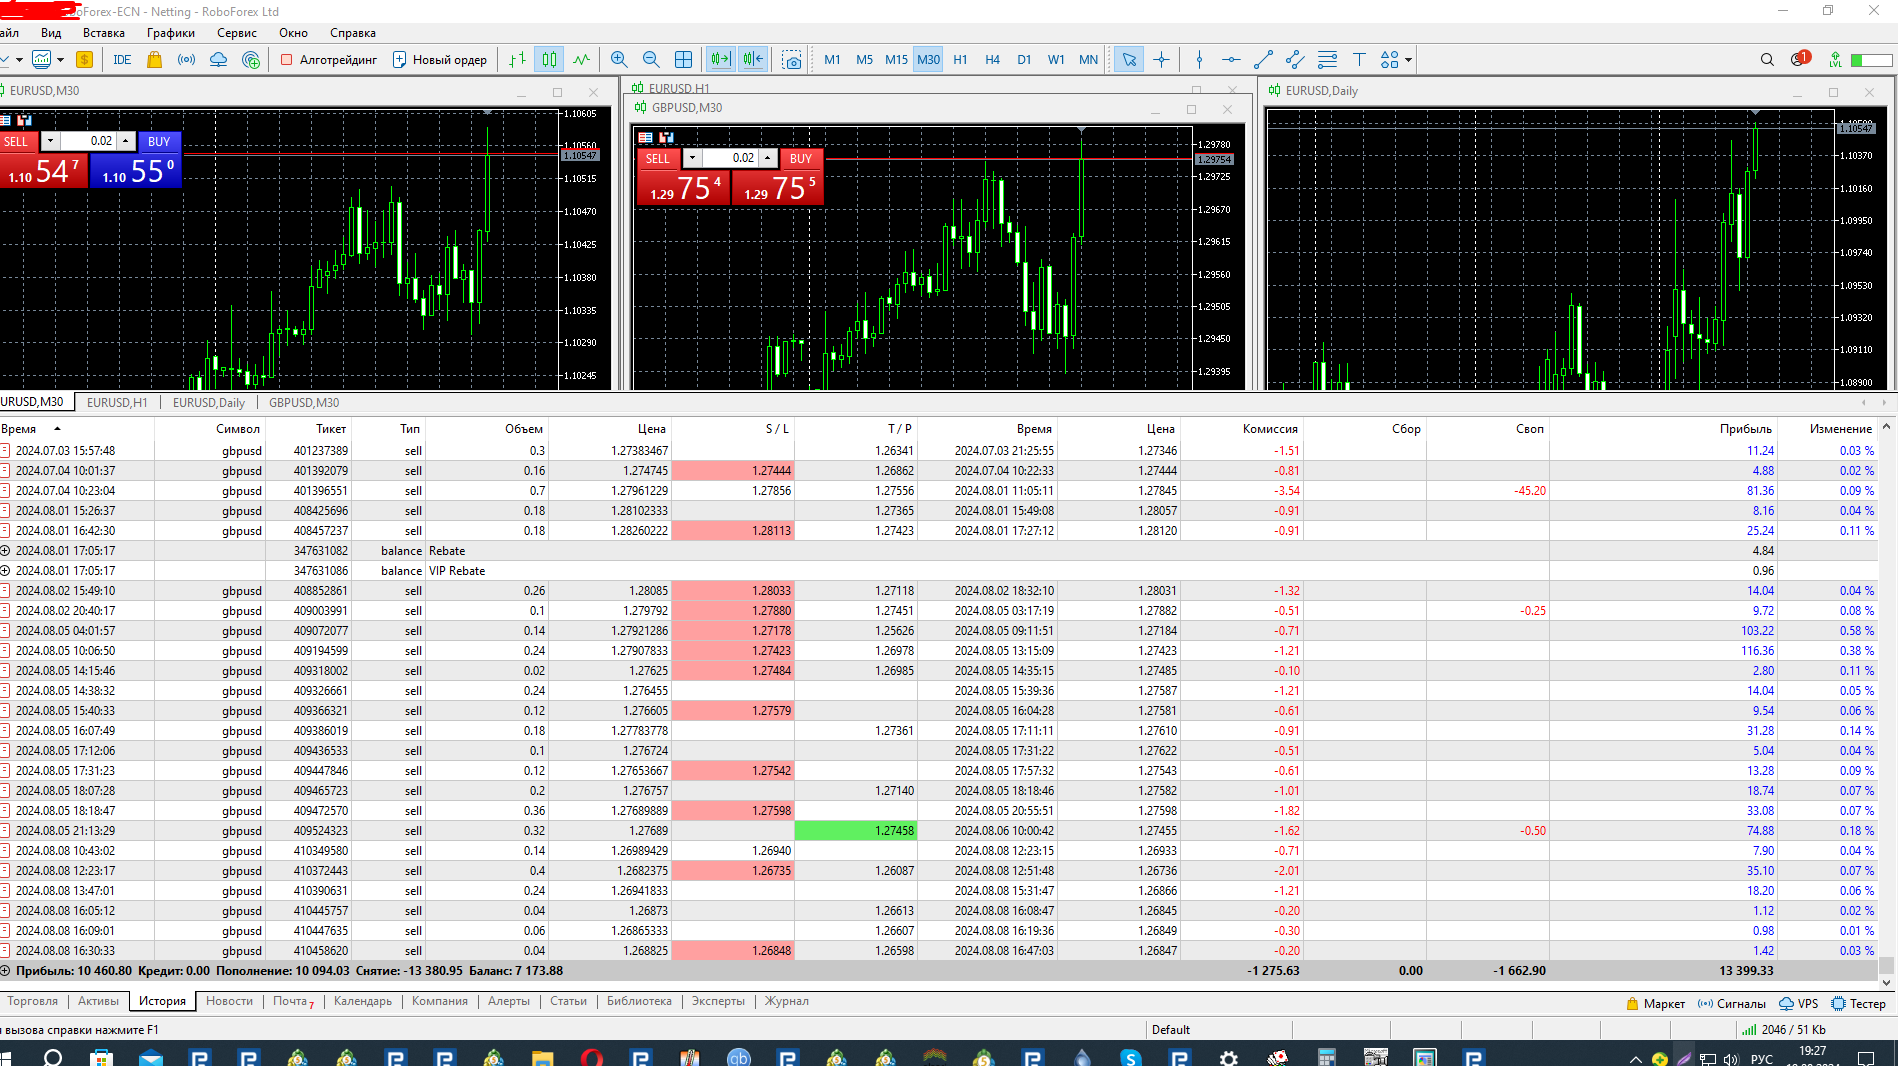1898x1066 pixels.
Task: Select the Zoom In chart icon
Action: coord(619,60)
